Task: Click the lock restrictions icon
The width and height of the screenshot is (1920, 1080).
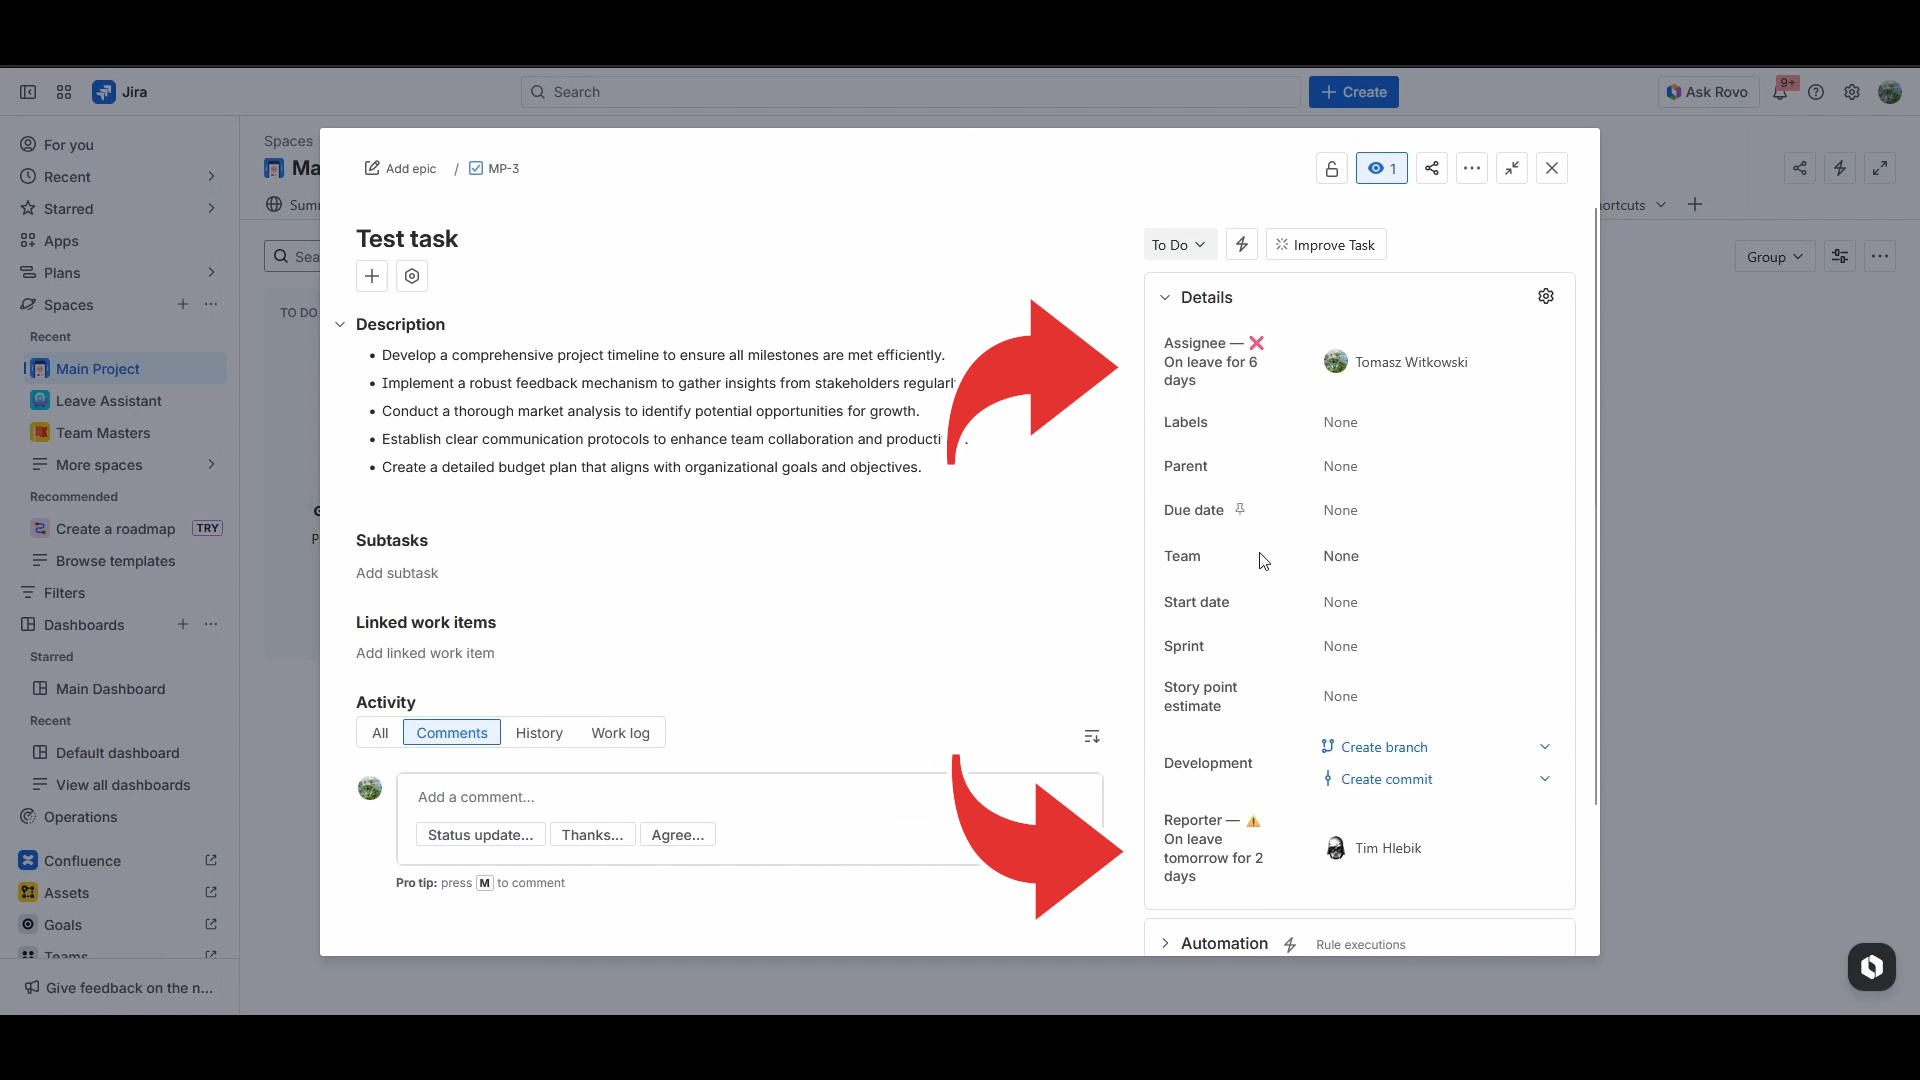Action: tap(1331, 168)
